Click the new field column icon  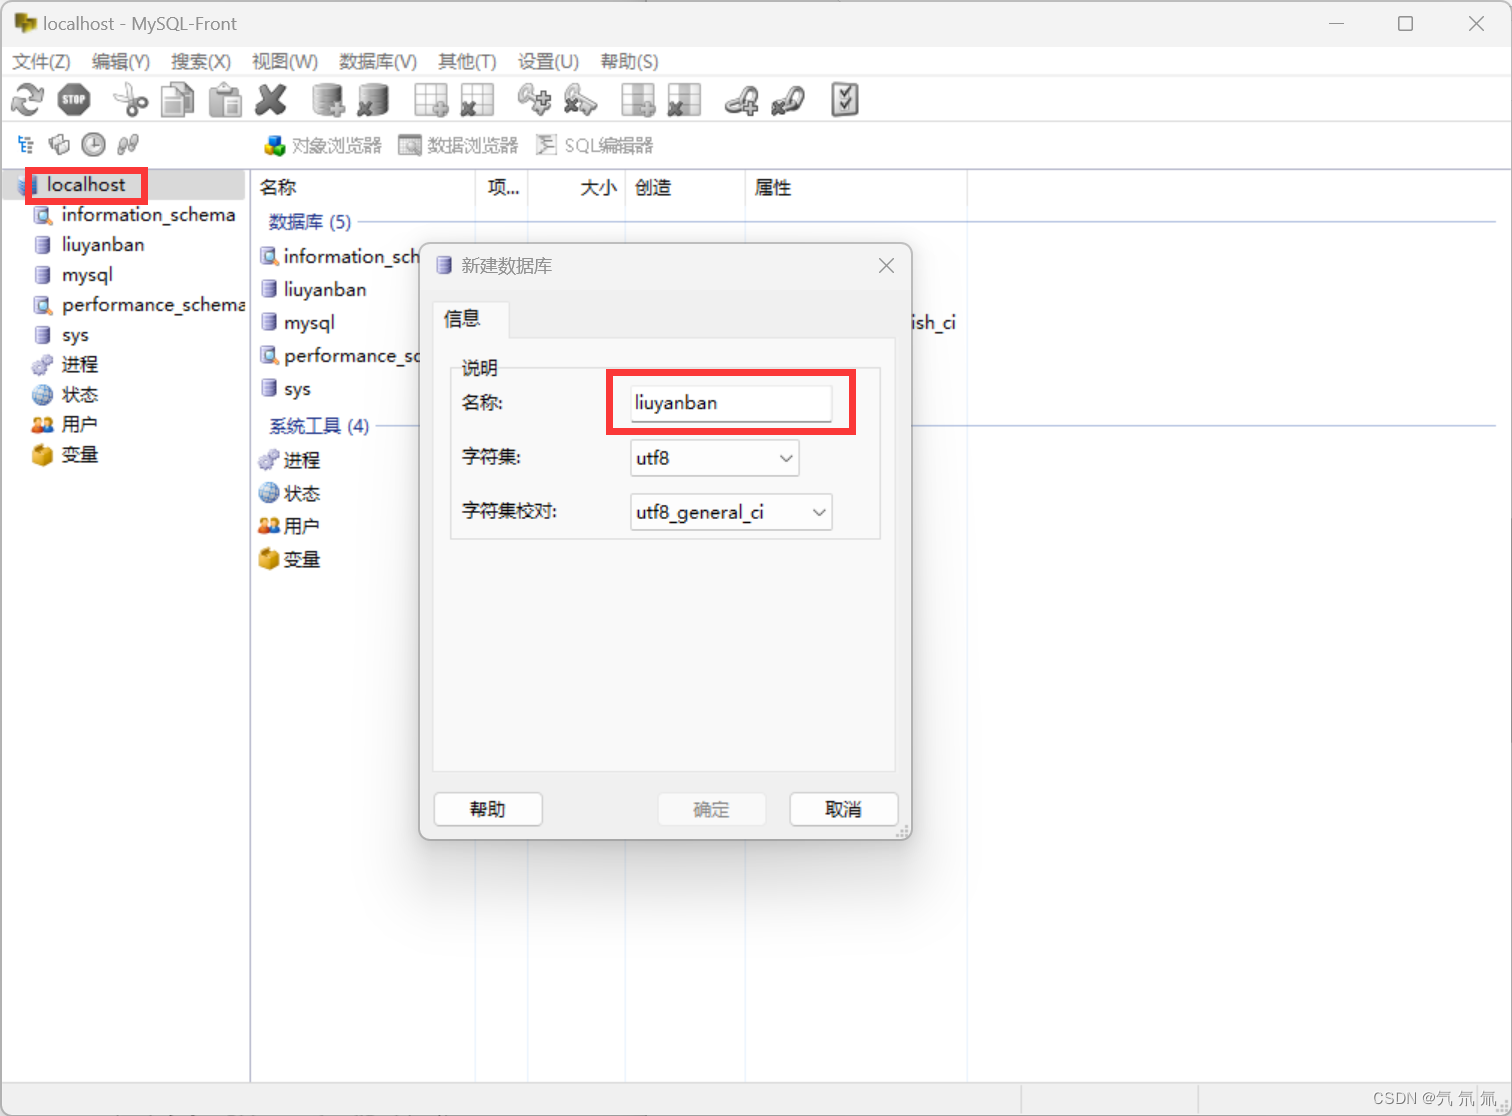pyautogui.click(x=638, y=100)
